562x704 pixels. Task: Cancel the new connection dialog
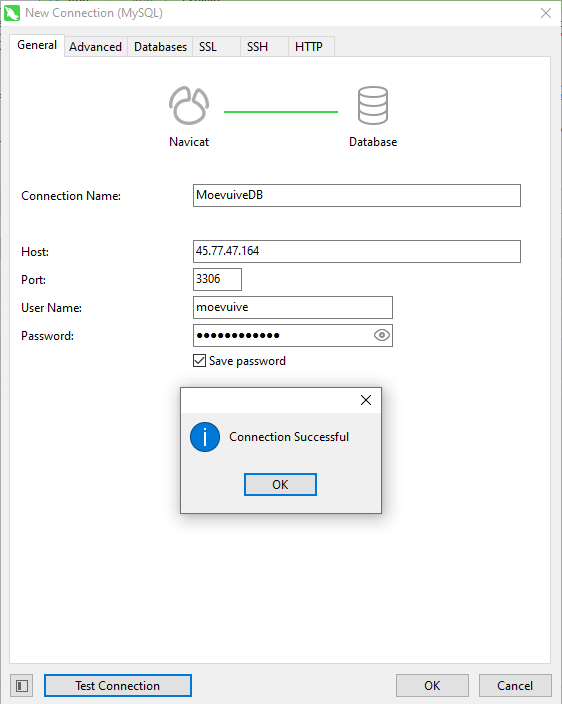(x=515, y=686)
